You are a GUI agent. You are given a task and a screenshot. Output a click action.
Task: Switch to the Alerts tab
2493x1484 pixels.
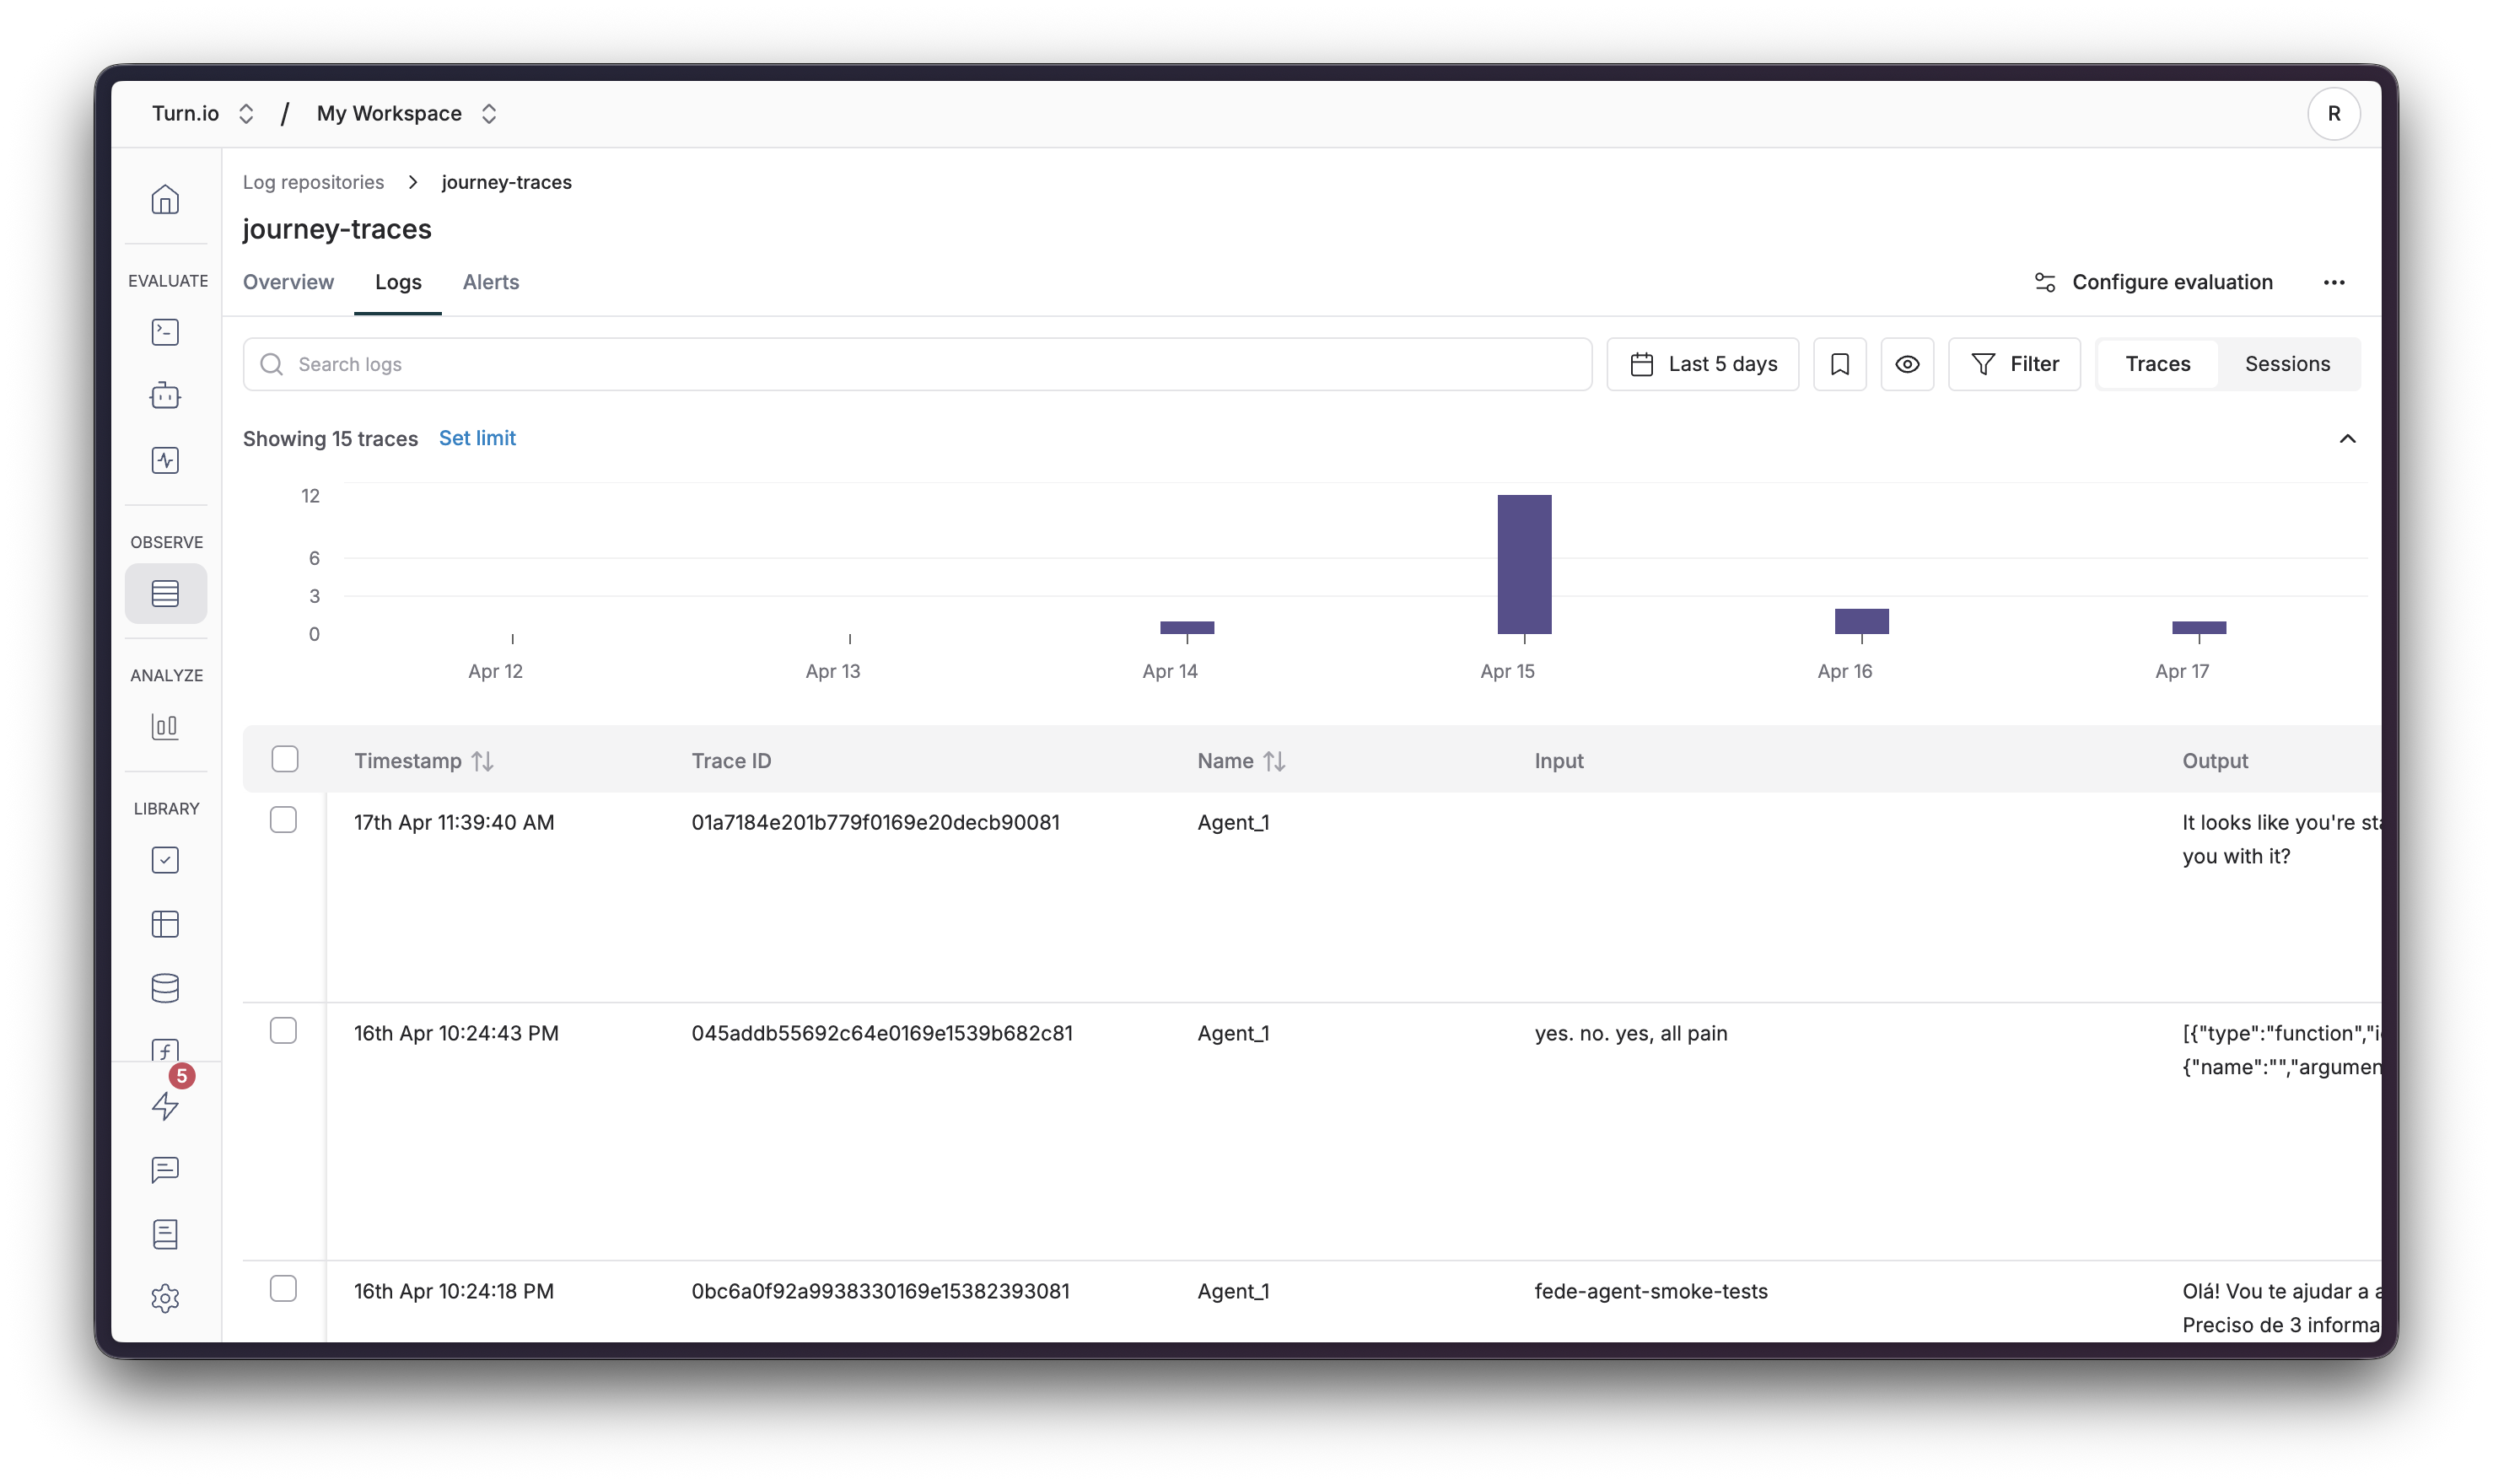[x=490, y=282]
